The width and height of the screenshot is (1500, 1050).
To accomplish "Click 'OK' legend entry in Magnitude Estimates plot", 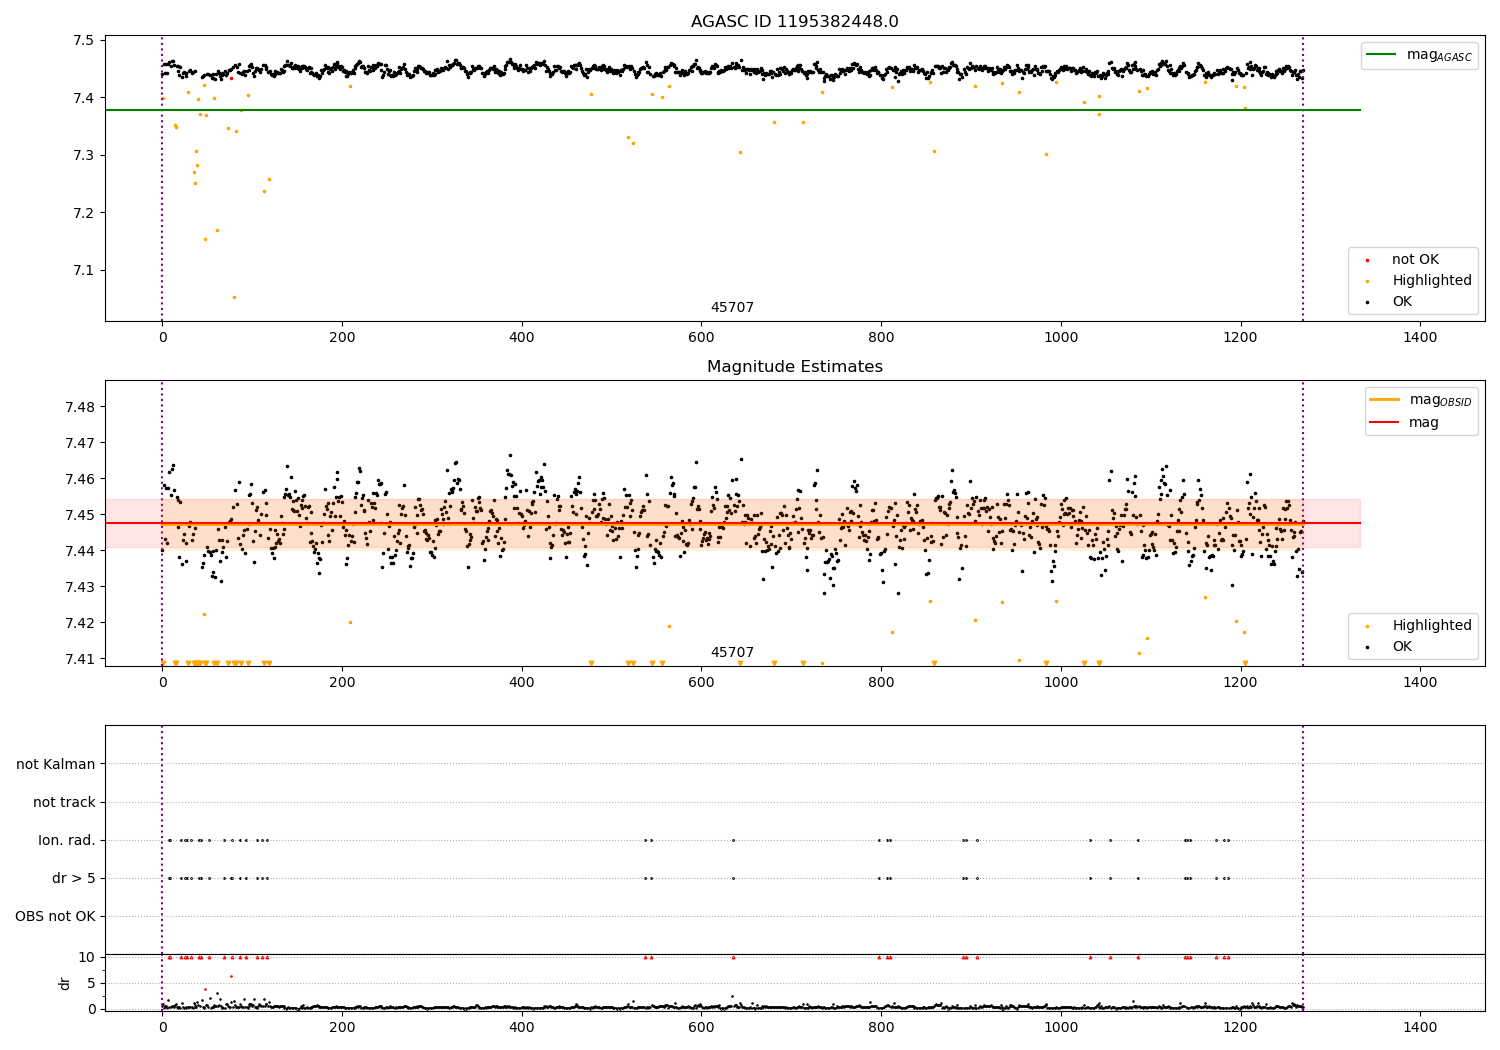I will pyautogui.click(x=1402, y=647).
